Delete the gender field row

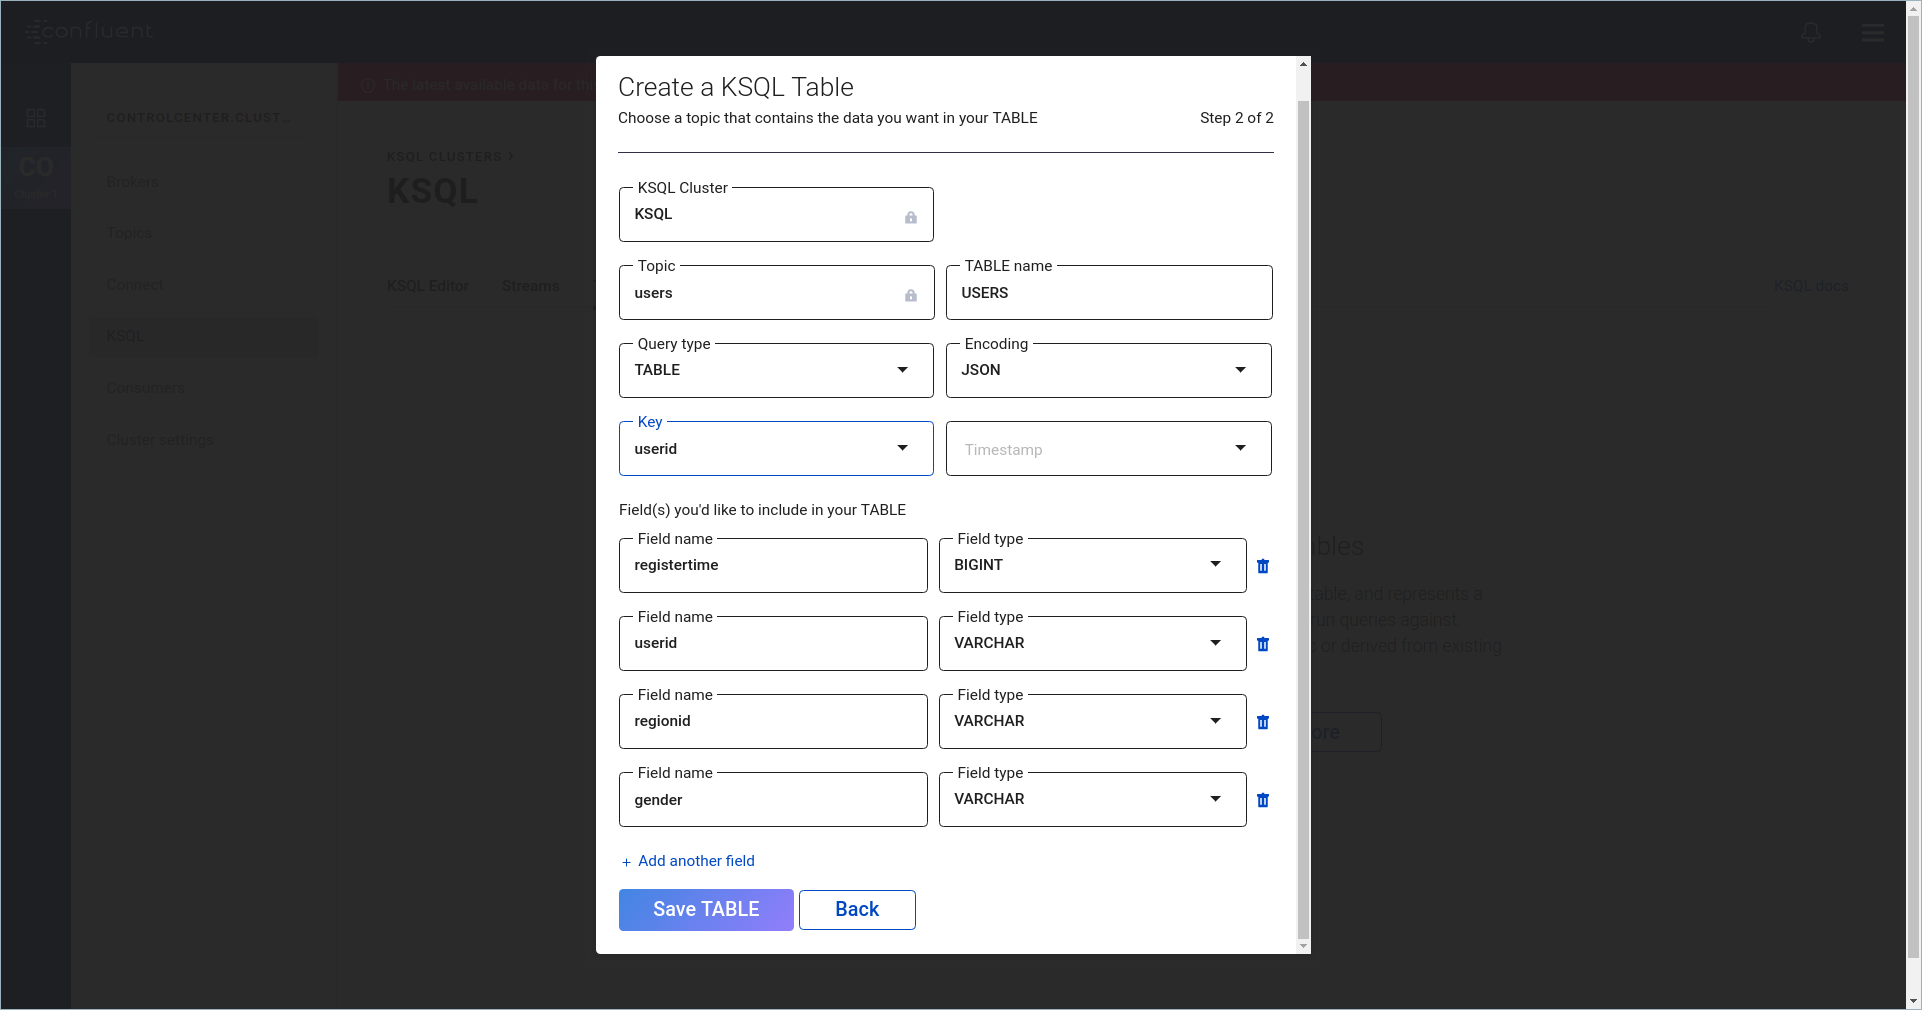tap(1263, 800)
